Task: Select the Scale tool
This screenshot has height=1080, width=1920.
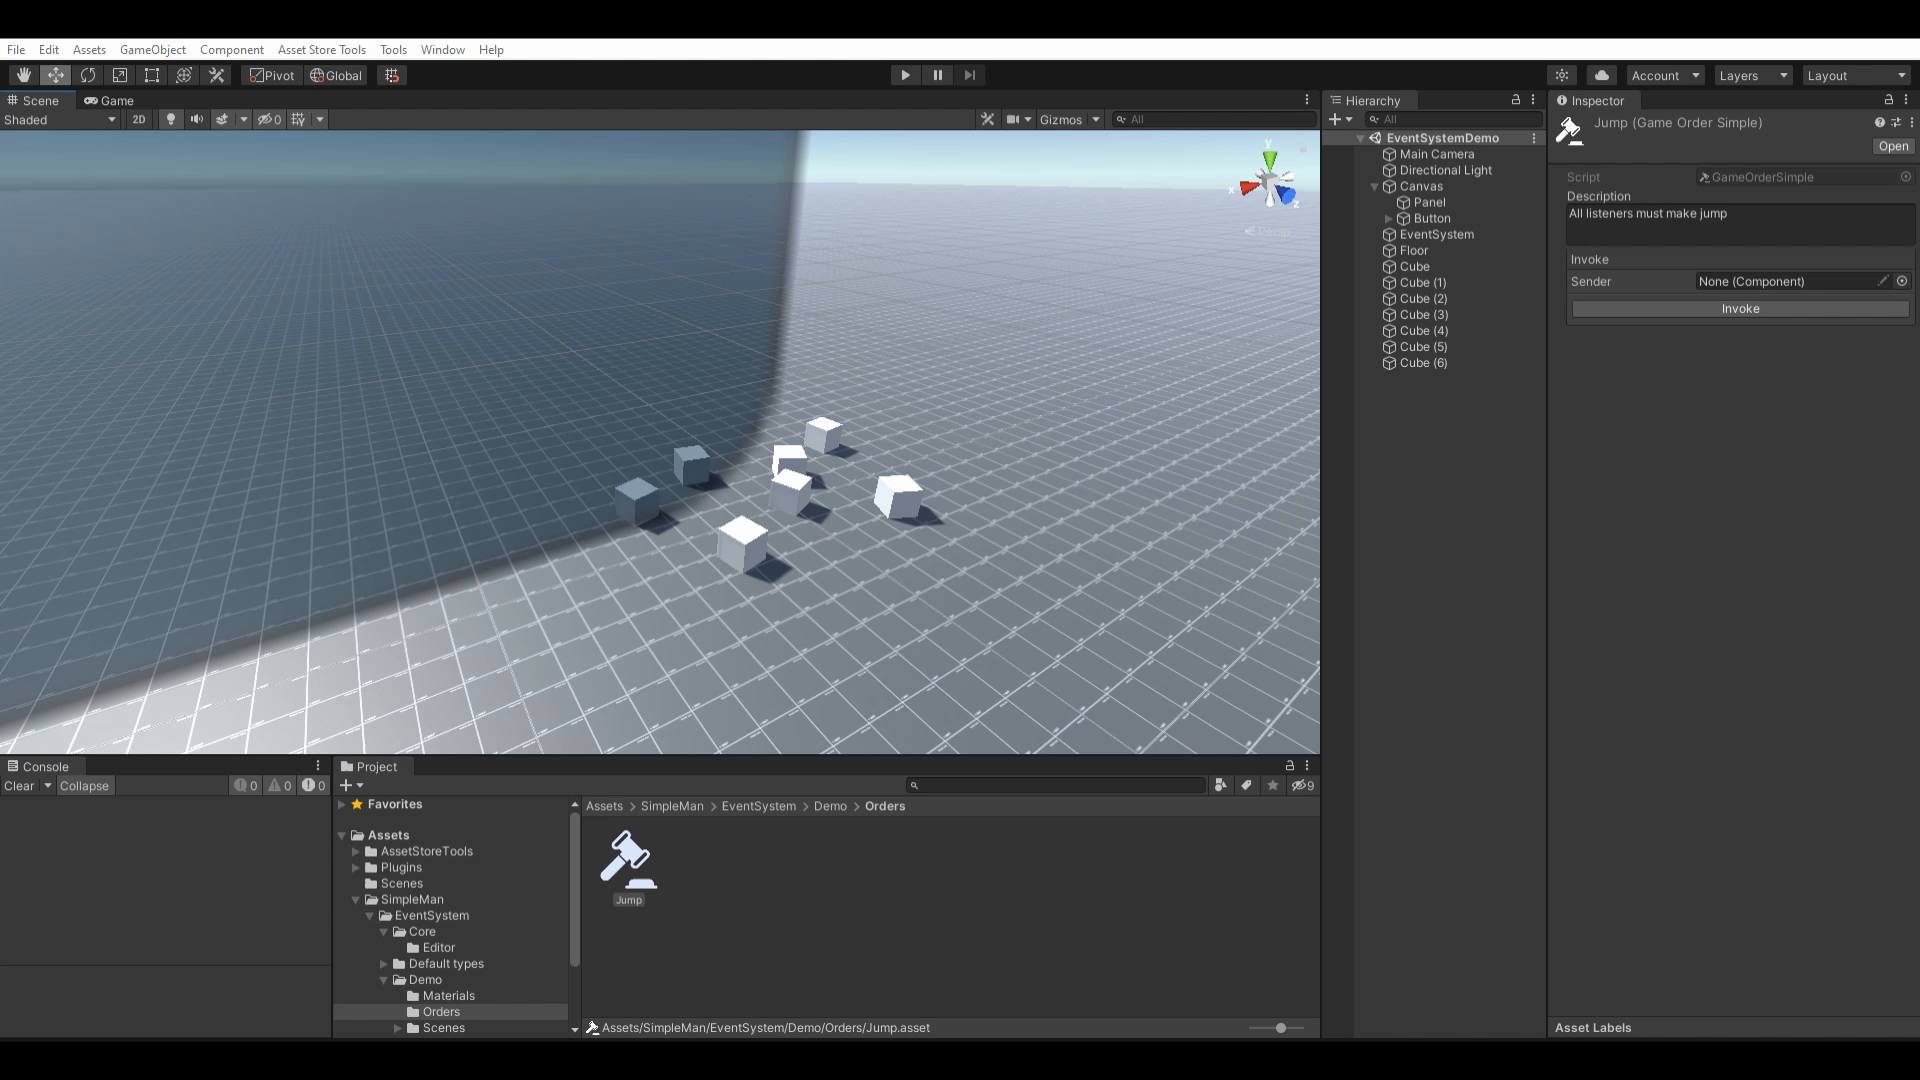Action: [x=120, y=75]
